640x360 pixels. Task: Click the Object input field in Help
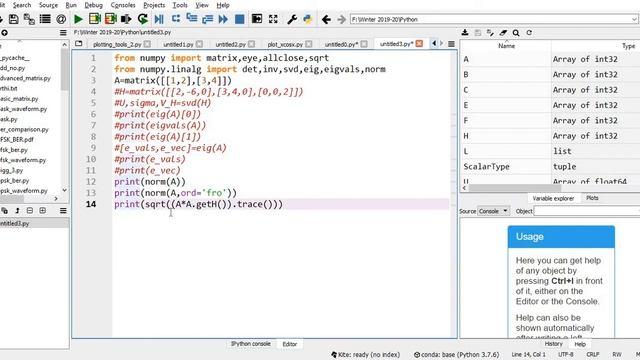pos(587,211)
